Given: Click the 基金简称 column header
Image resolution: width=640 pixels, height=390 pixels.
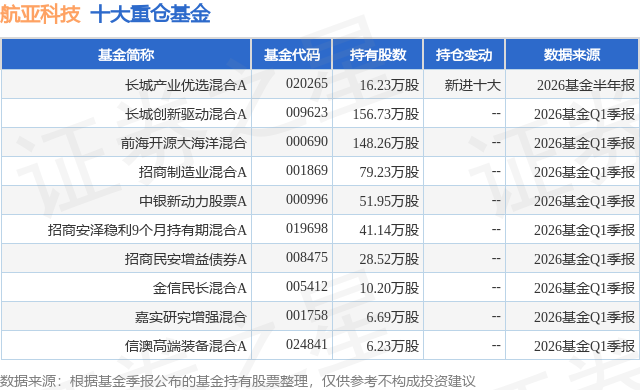Looking at the screenshot, I should click(126, 55).
